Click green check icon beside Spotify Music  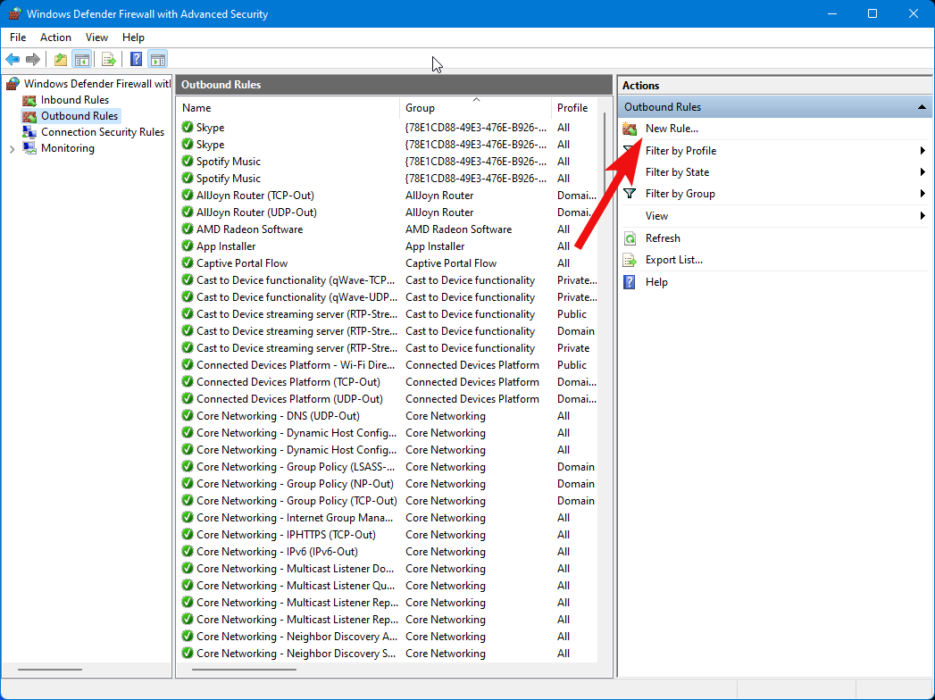pyautogui.click(x=188, y=161)
